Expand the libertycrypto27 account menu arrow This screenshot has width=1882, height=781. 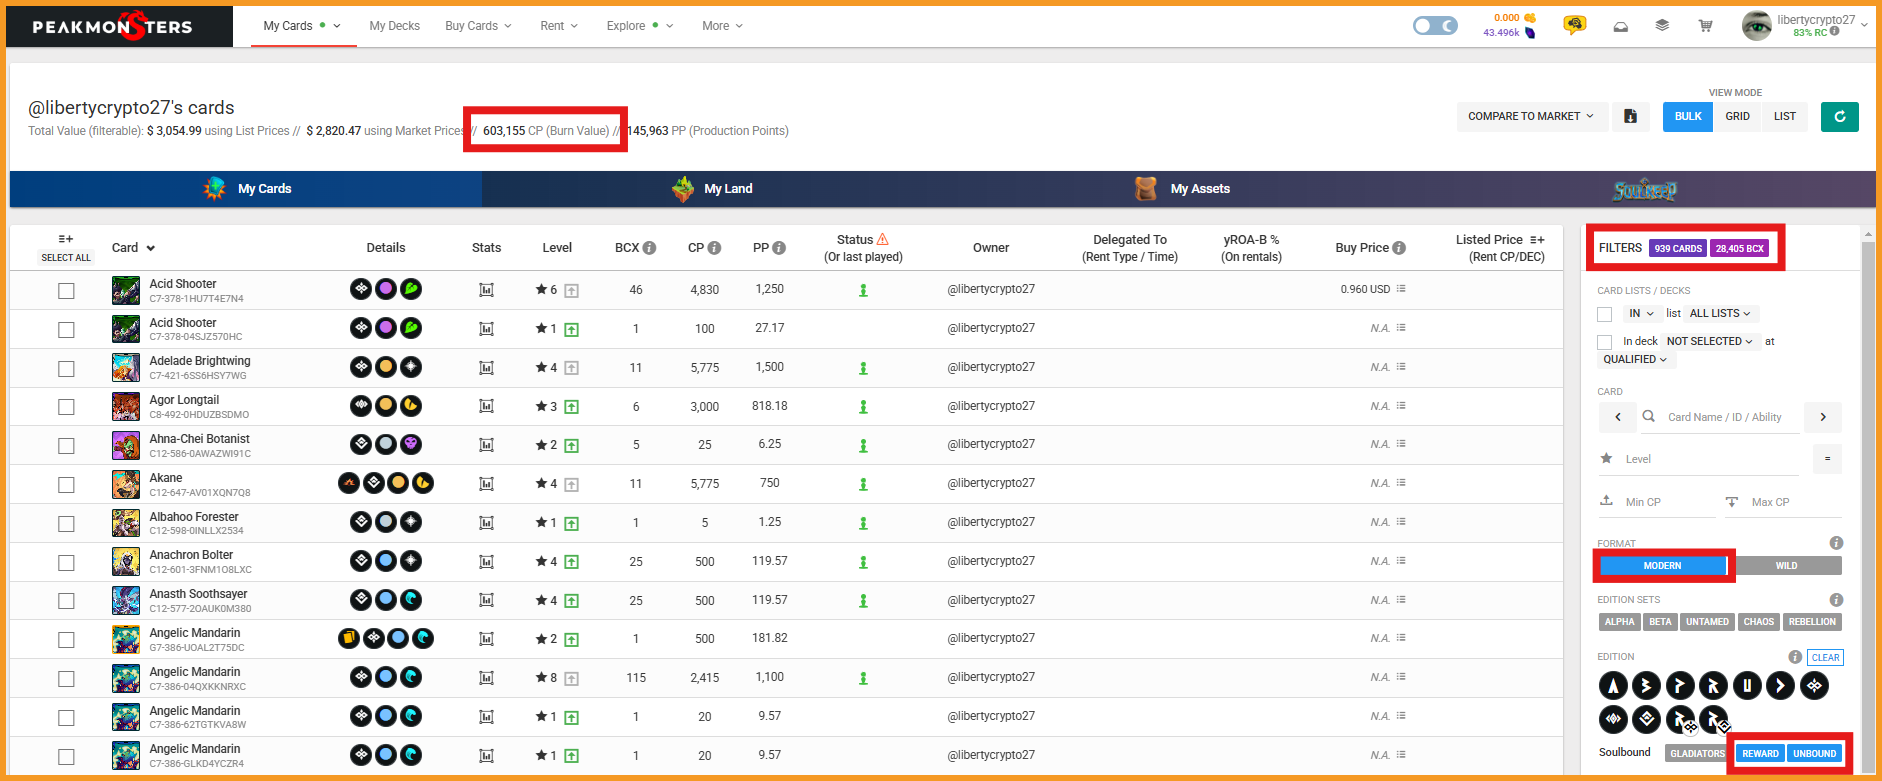pos(1864,26)
